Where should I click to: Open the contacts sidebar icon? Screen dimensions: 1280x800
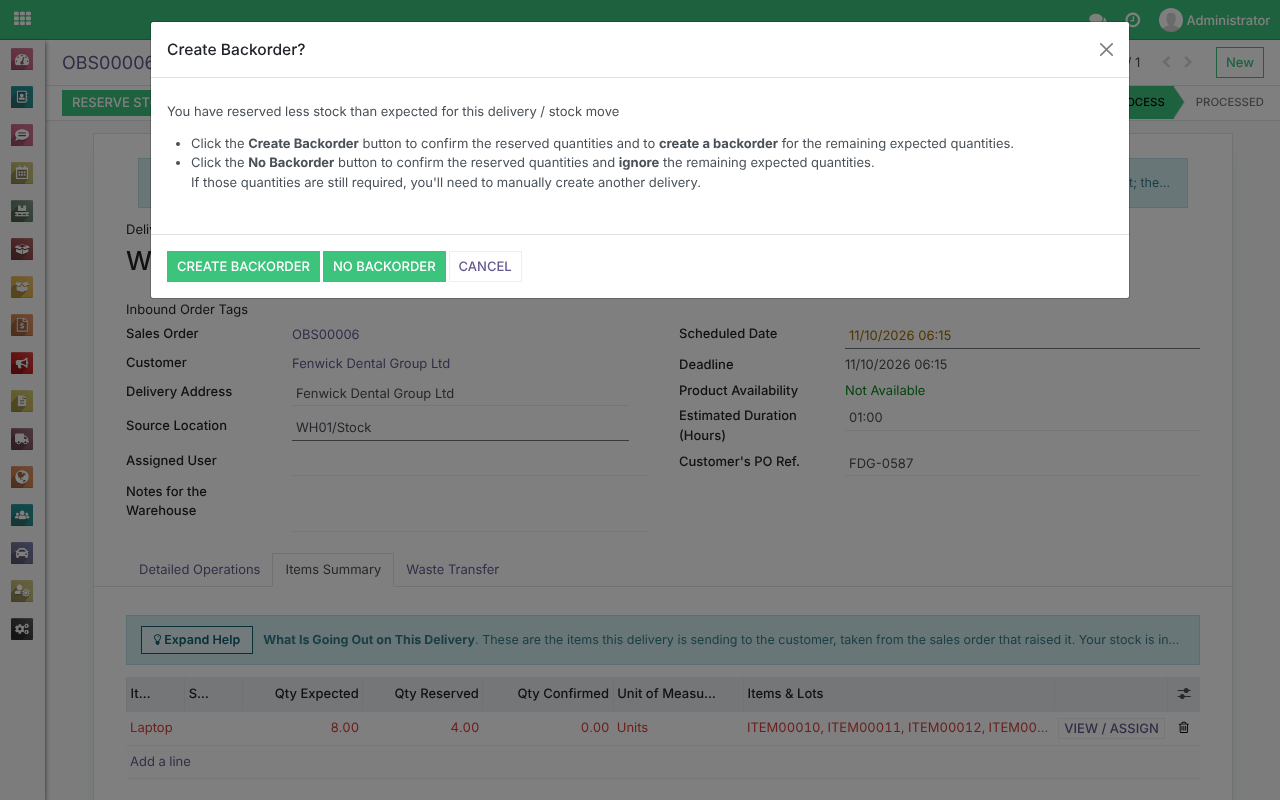[22, 97]
